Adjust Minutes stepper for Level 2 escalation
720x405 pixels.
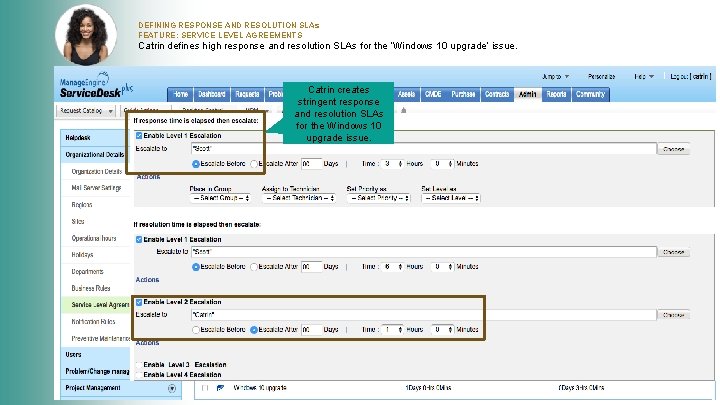tap(442, 330)
